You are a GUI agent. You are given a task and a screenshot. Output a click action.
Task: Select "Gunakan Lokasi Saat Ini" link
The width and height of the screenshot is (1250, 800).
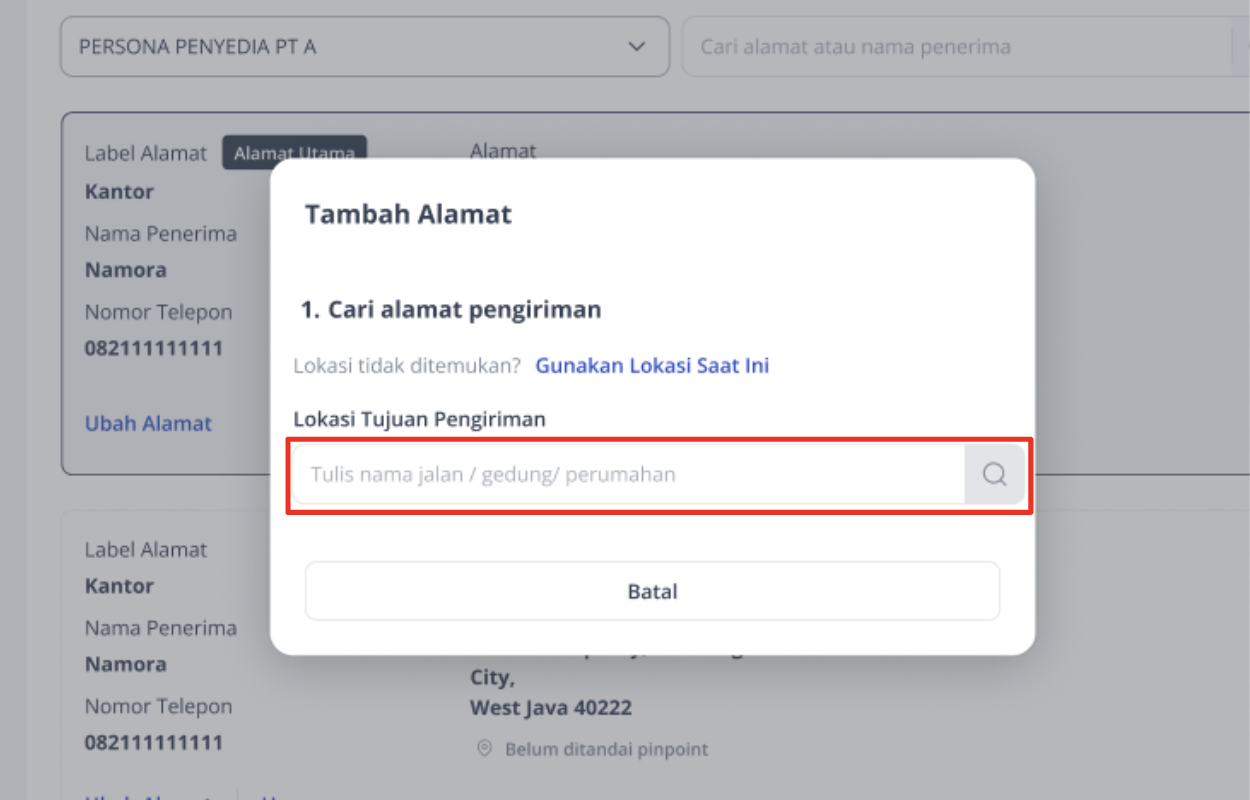coord(652,365)
